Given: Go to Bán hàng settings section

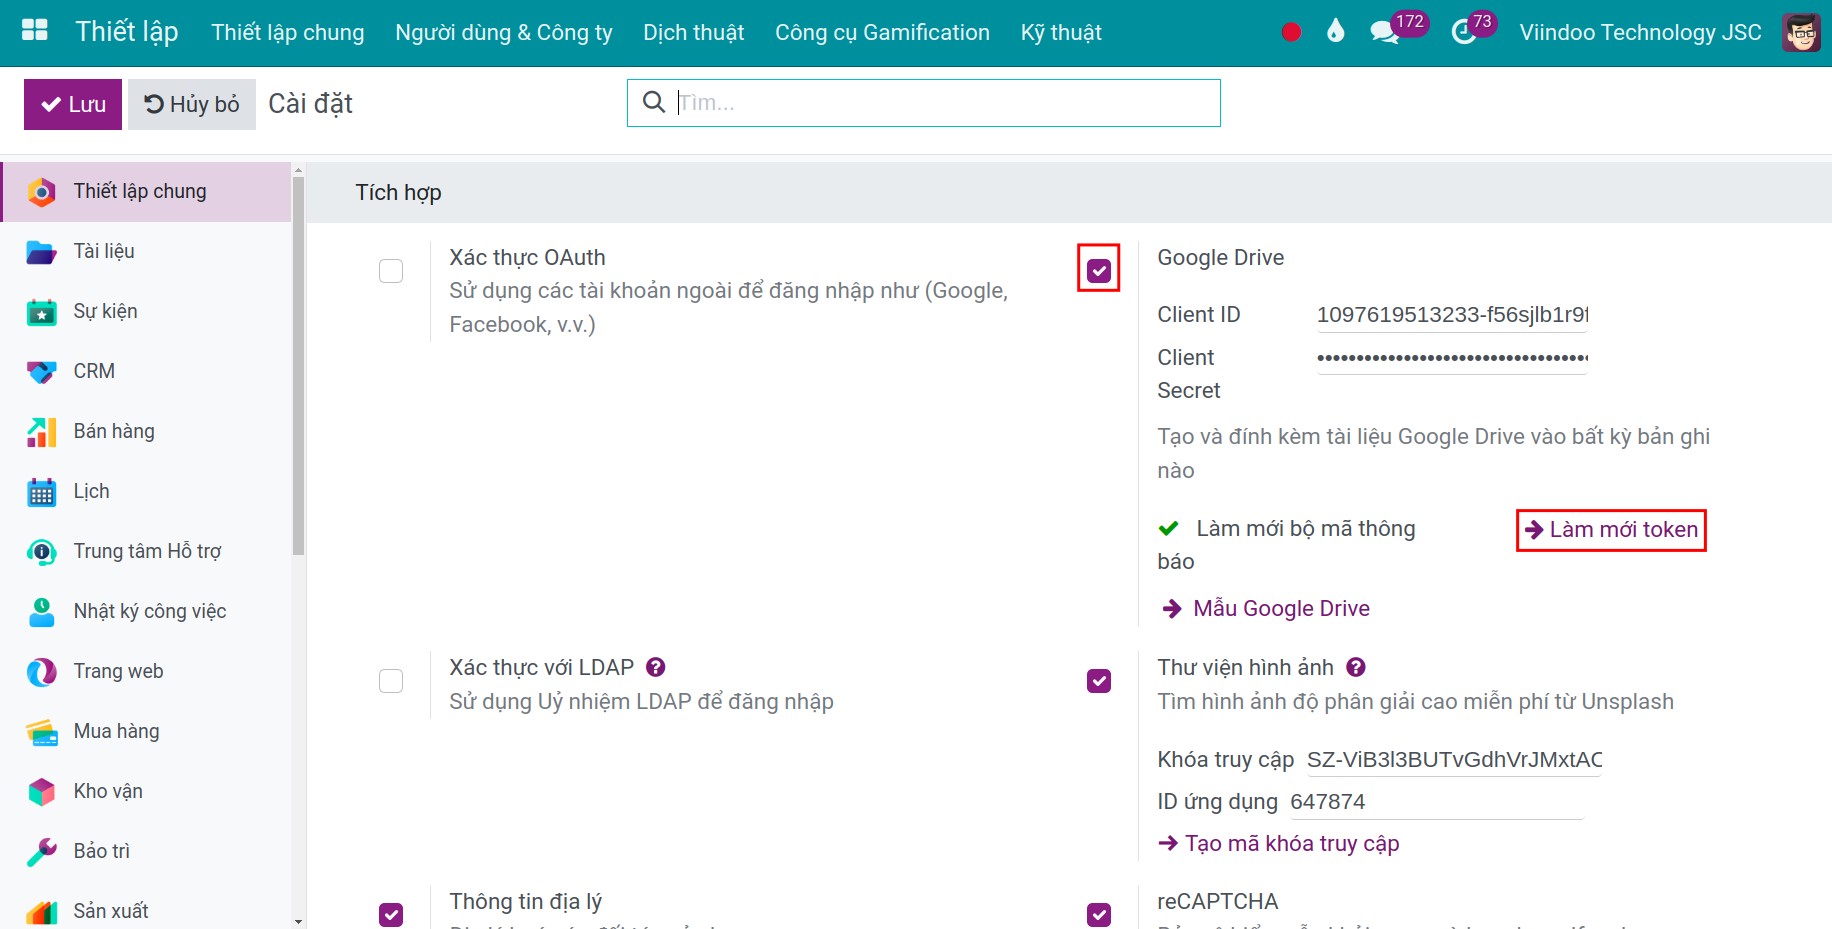Looking at the screenshot, I should tap(146, 431).
